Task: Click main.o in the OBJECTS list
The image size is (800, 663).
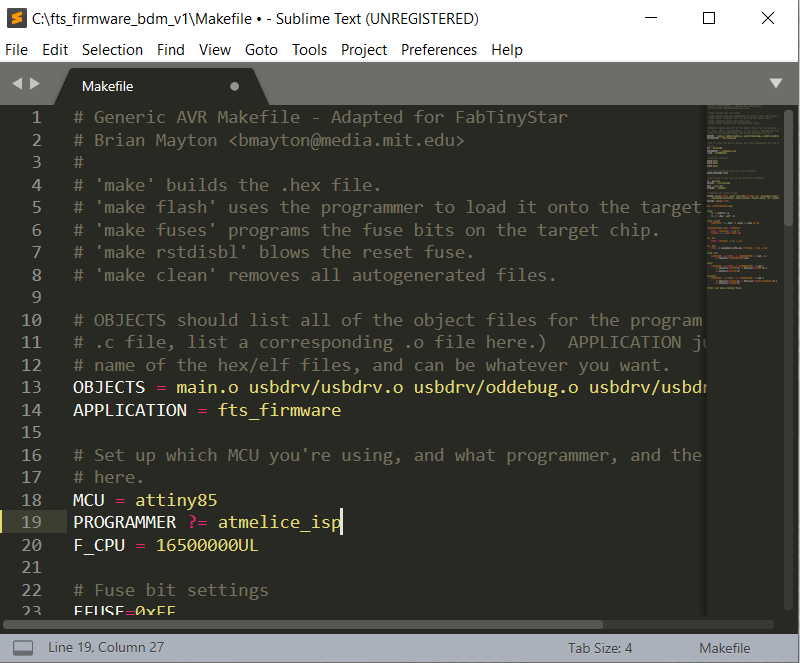Action: pyautogui.click(x=208, y=387)
